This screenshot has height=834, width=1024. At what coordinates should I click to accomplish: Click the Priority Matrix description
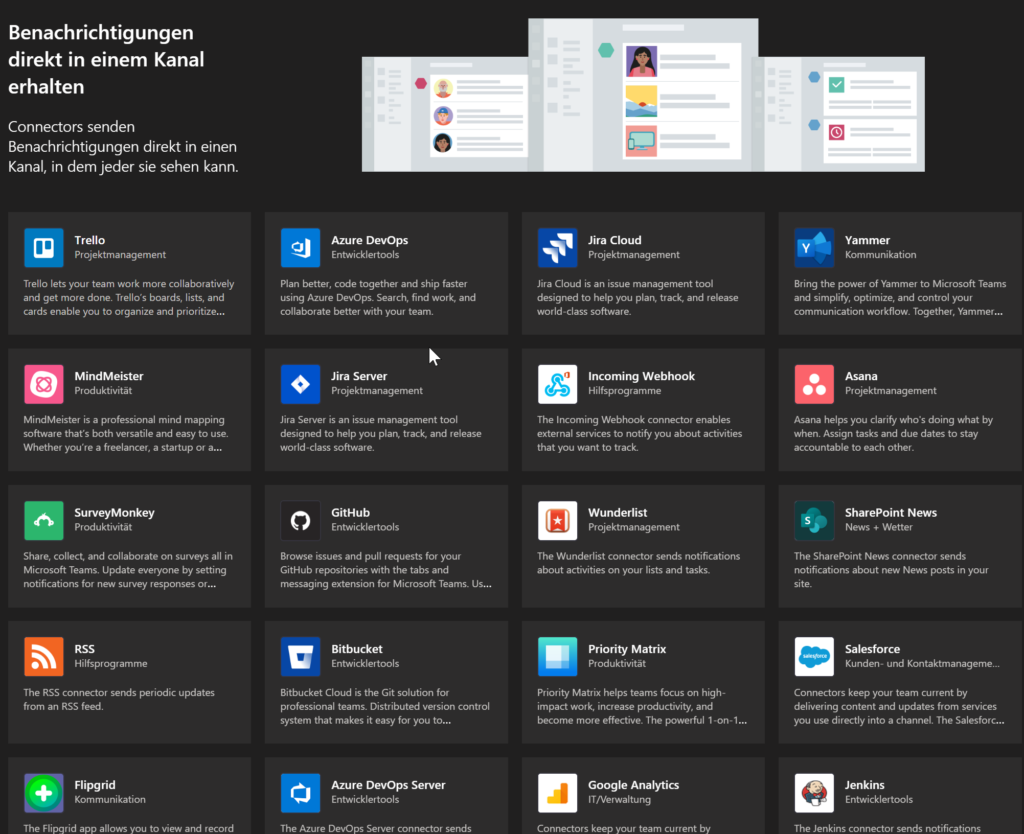coord(641,707)
